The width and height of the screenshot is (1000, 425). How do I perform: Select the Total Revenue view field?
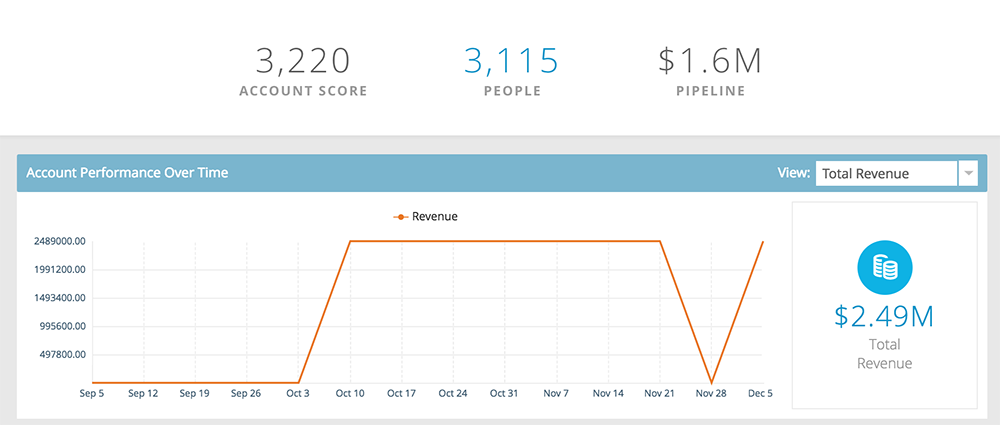tap(886, 173)
